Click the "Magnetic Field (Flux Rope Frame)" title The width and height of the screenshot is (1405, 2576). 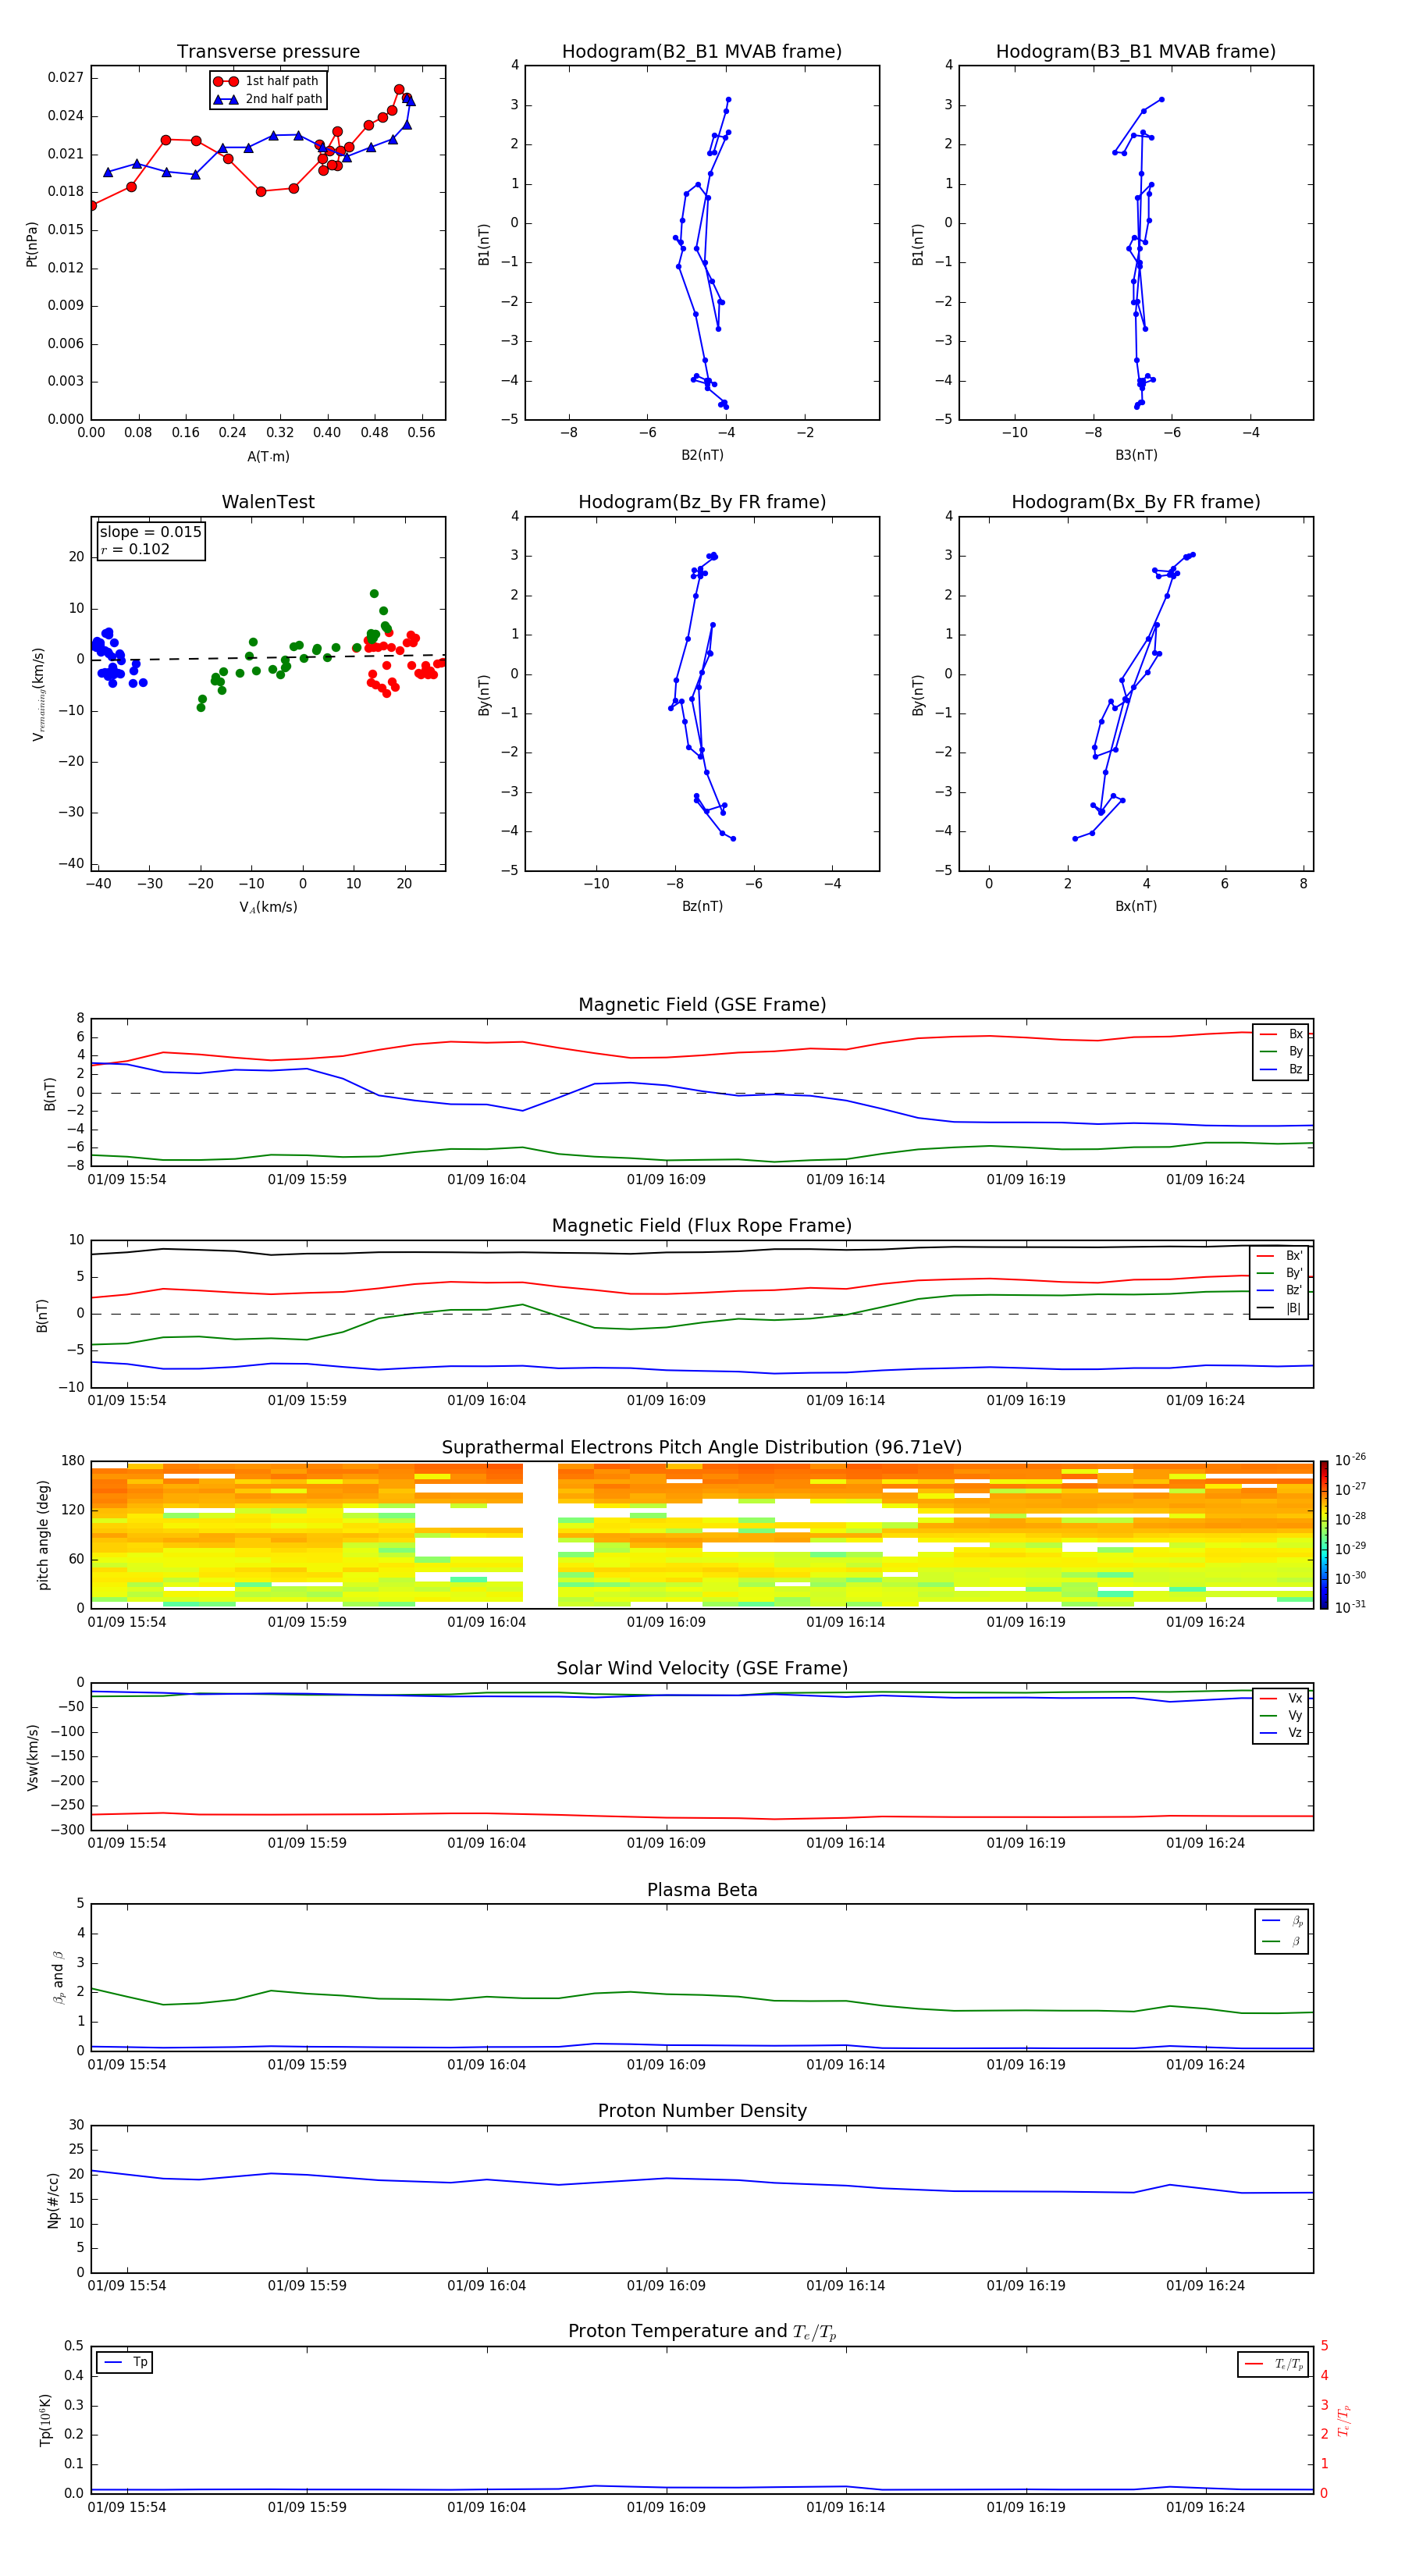tap(702, 1226)
